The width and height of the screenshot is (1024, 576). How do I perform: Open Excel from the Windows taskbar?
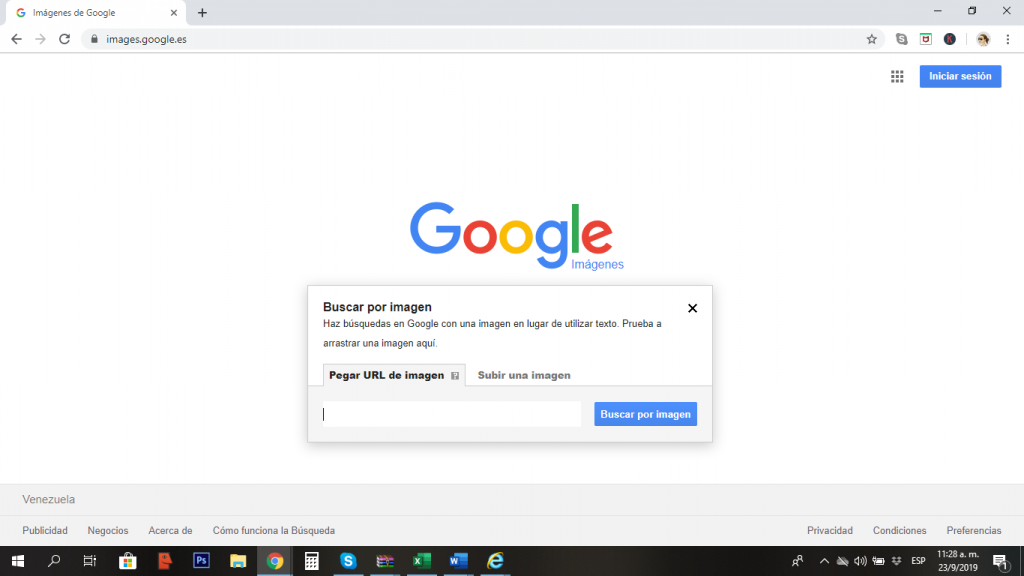click(421, 561)
